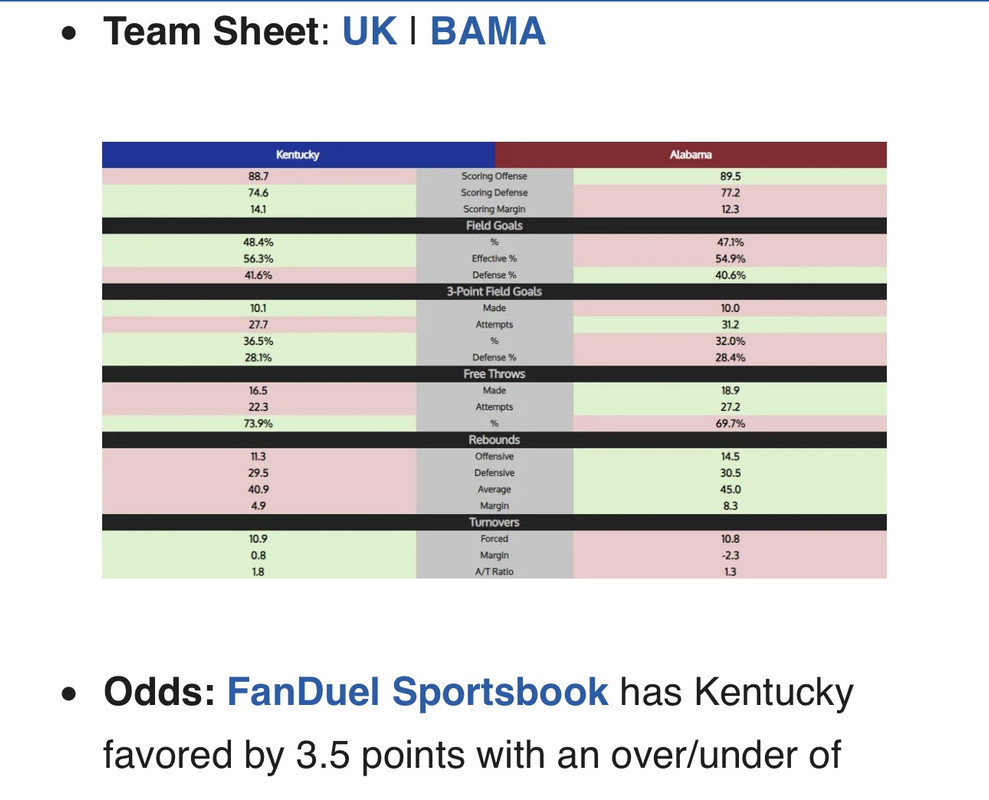Image resolution: width=989 pixels, height=800 pixels.
Task: Click Alabama's 45.0 rebound average value
Action: click(x=730, y=490)
